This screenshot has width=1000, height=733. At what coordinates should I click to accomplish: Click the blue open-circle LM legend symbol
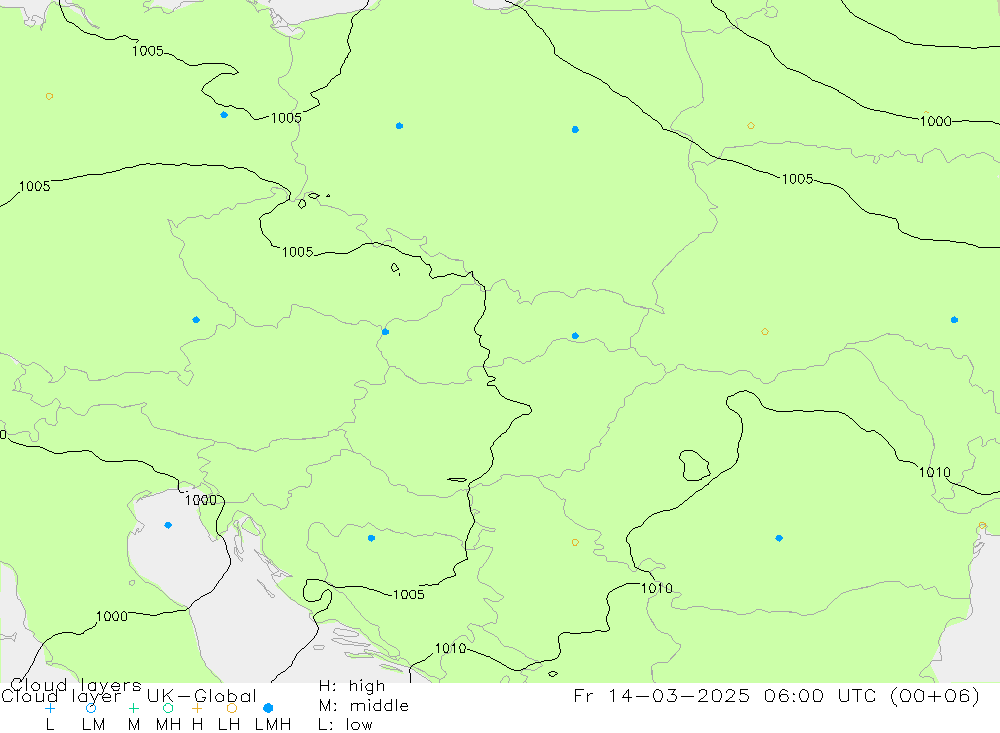pyautogui.click(x=91, y=708)
